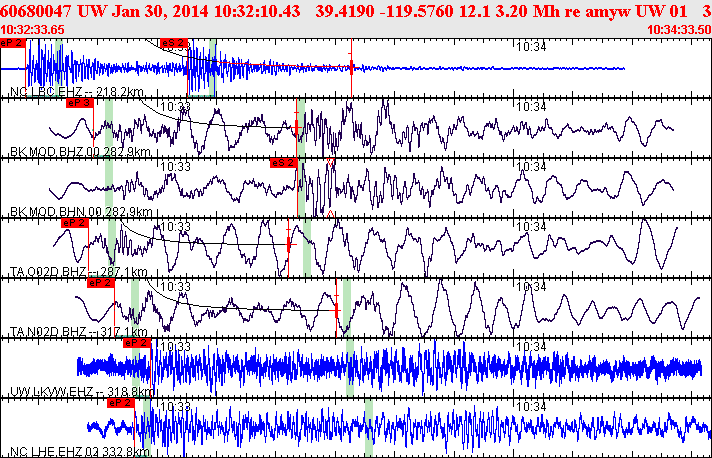Click the 10:34 time label on TA O02D trace
Image resolution: width=712 pixels, height=458 pixels.
pos(531,227)
